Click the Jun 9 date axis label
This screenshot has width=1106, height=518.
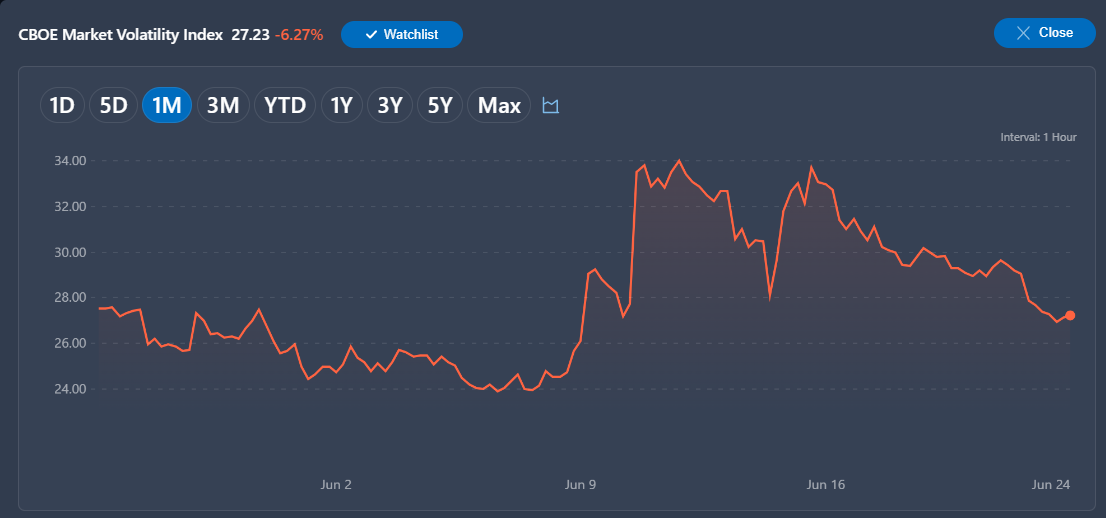point(581,485)
